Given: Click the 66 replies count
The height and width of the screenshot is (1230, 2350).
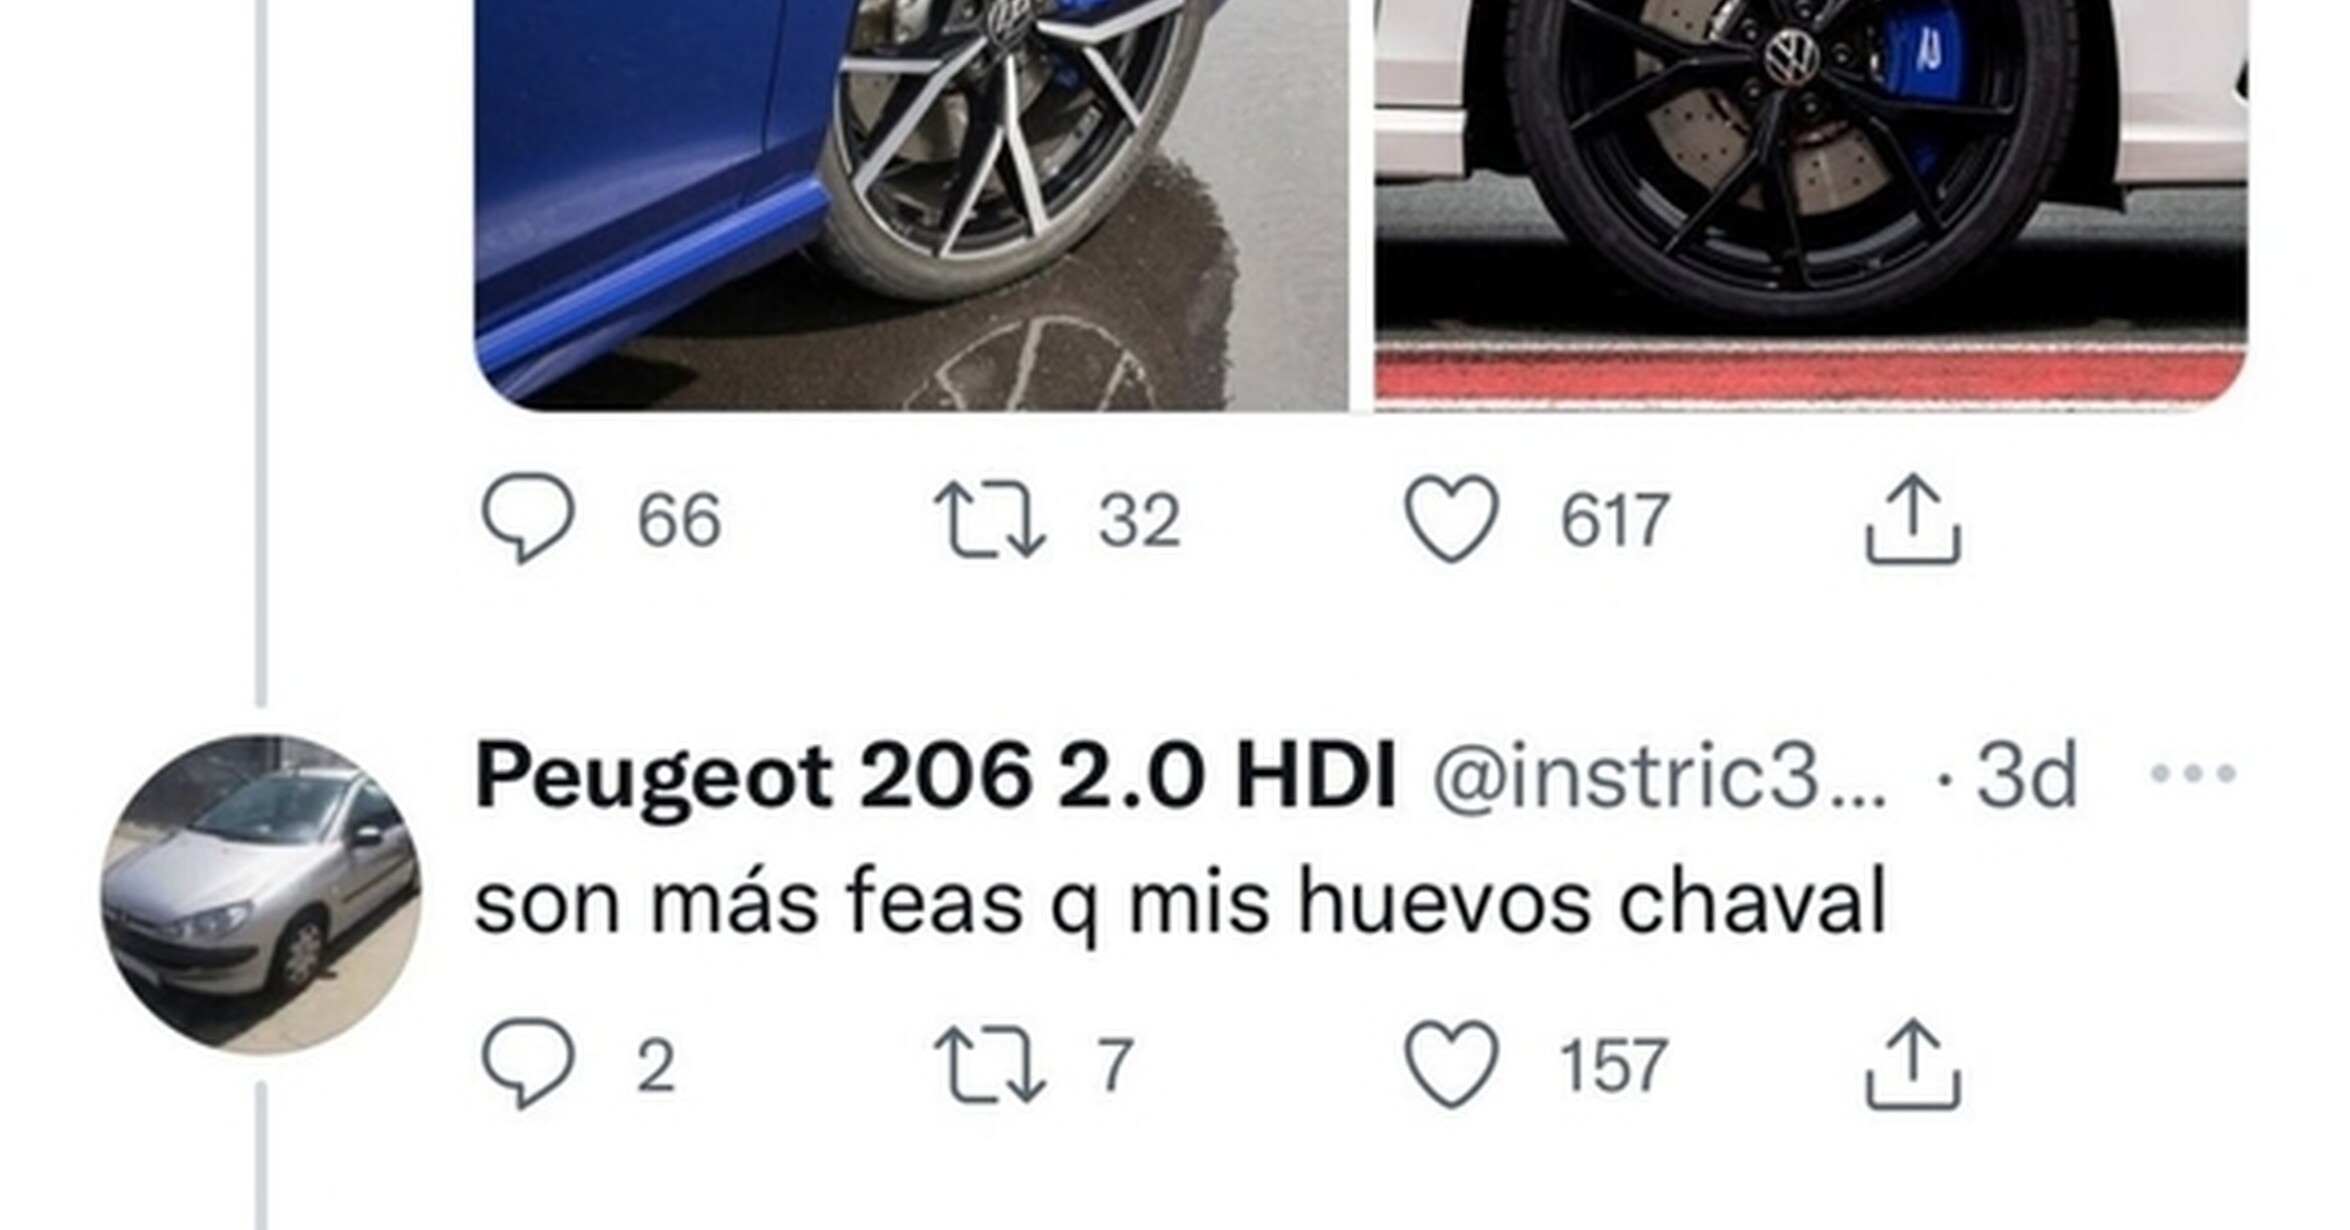Looking at the screenshot, I should click(x=679, y=521).
